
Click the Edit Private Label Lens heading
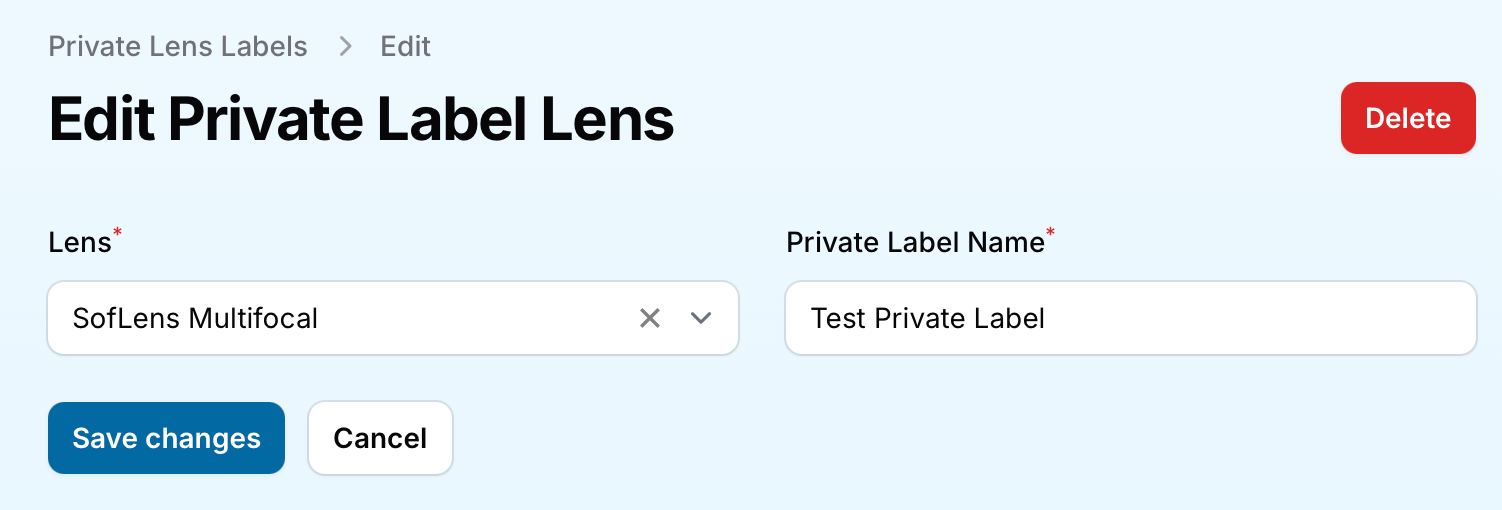click(x=361, y=120)
